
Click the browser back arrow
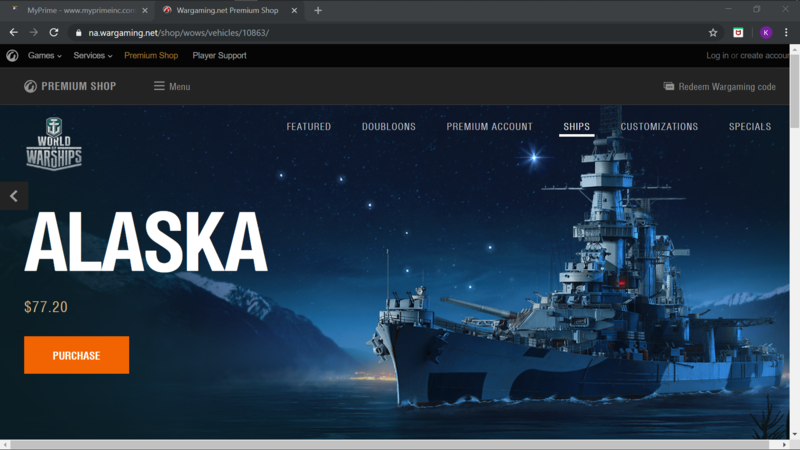pos(13,32)
